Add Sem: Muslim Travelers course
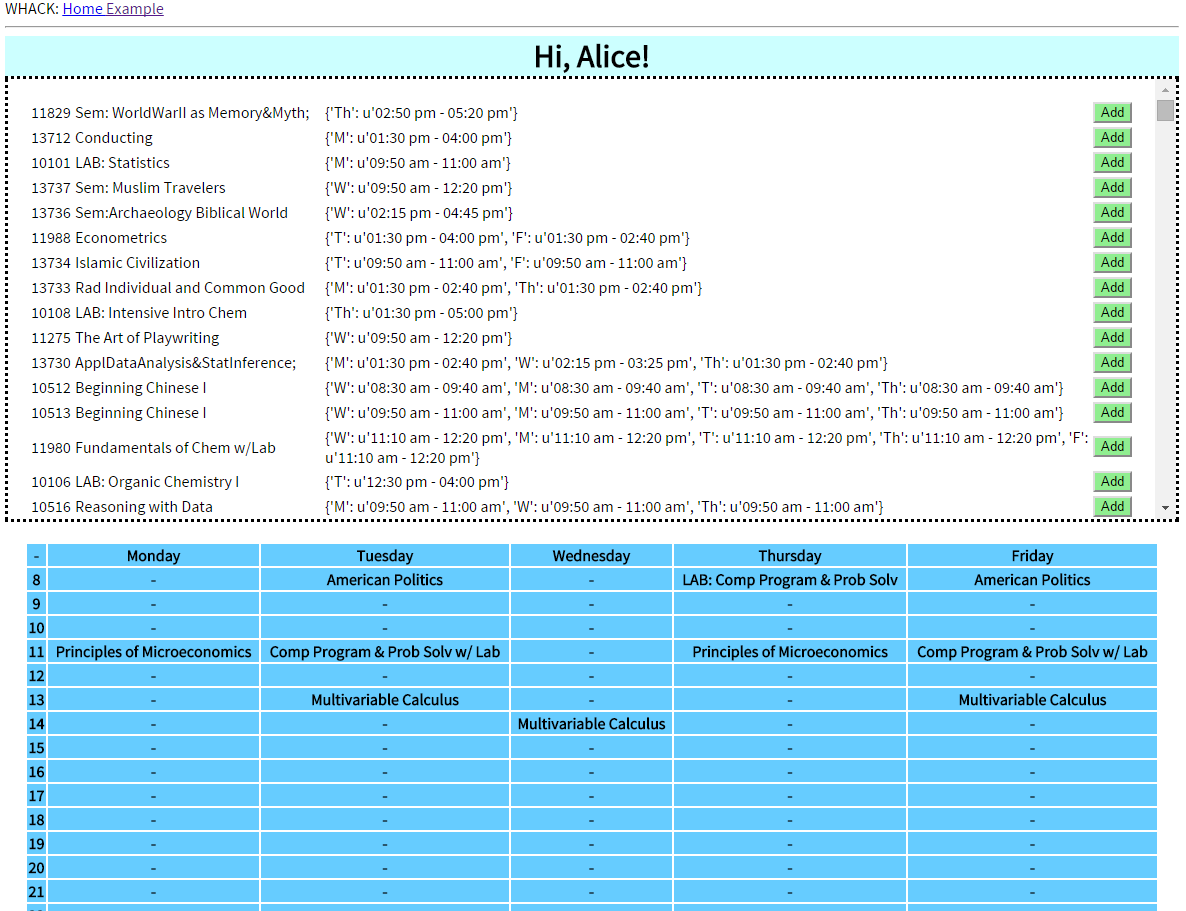 click(x=1112, y=188)
